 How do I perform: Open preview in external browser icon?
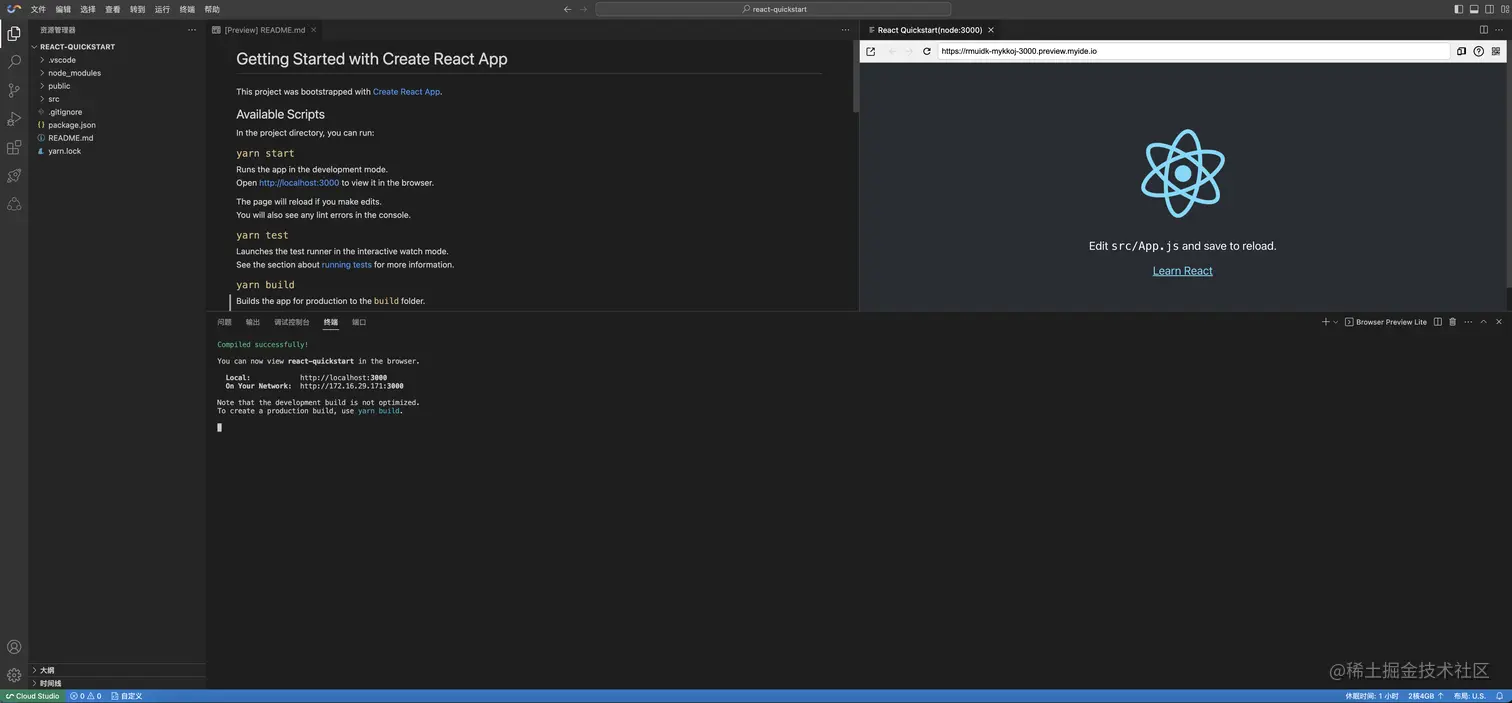[870, 51]
